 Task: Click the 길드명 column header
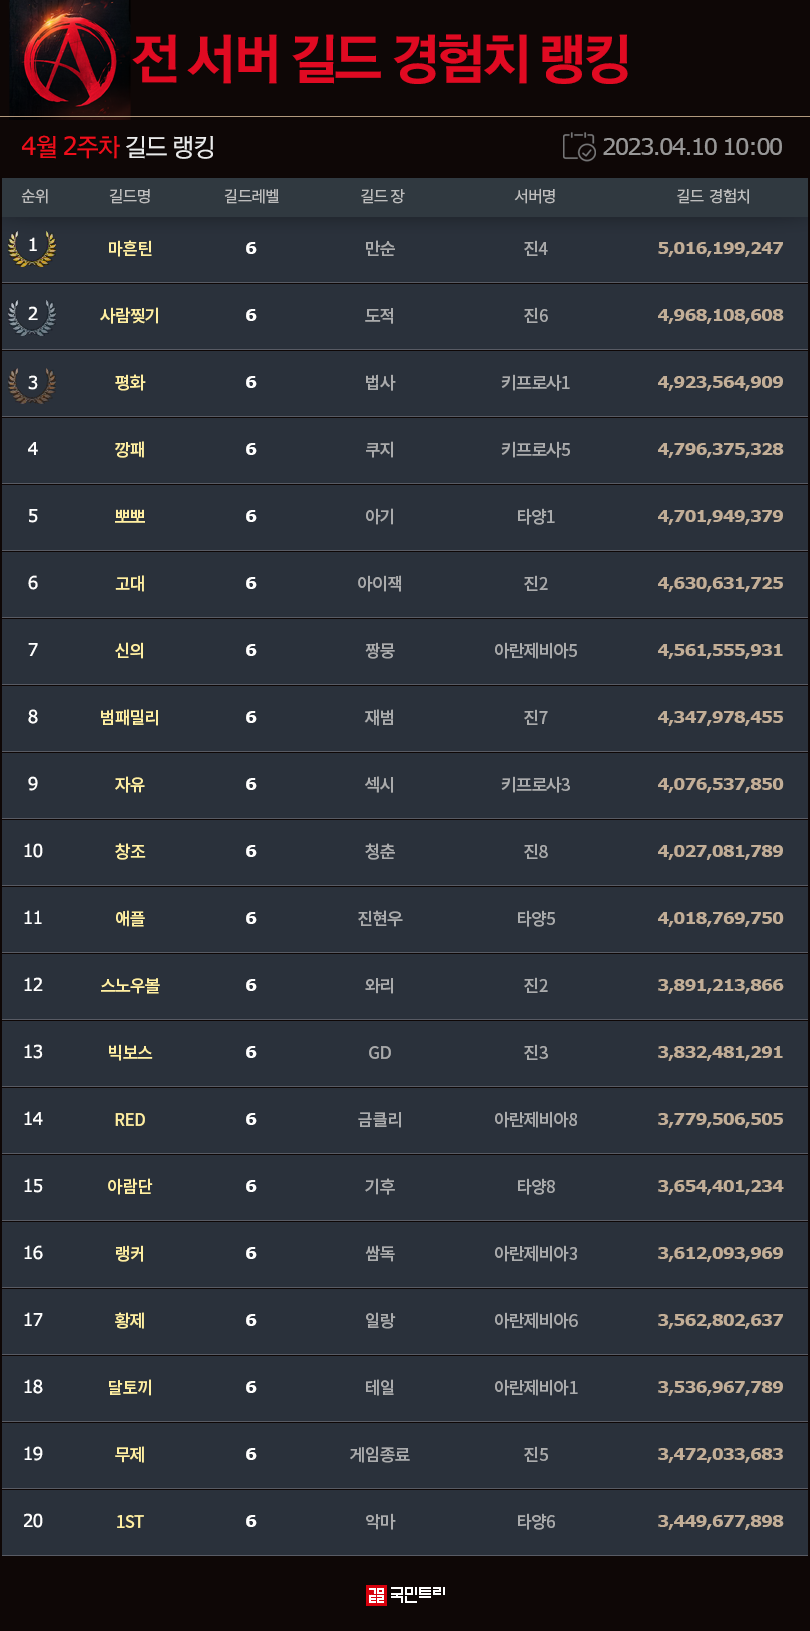coord(130,197)
